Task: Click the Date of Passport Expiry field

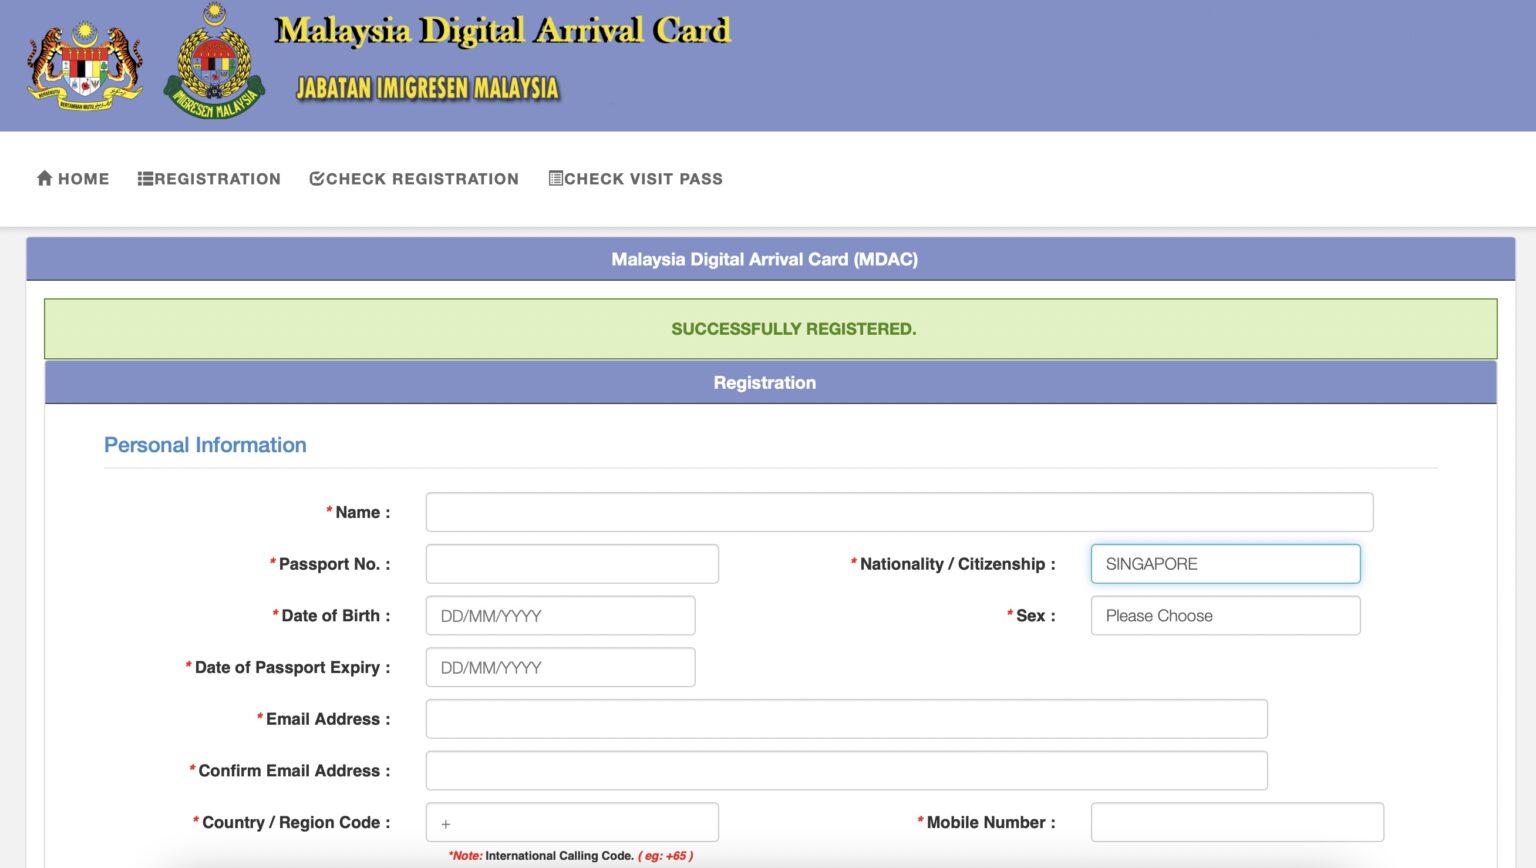Action: [559, 666]
